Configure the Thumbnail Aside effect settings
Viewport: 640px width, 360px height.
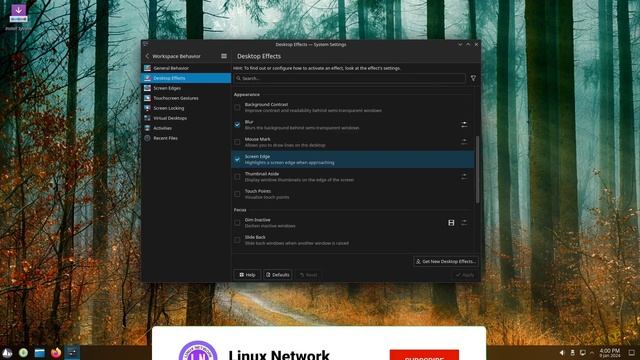[x=464, y=176]
